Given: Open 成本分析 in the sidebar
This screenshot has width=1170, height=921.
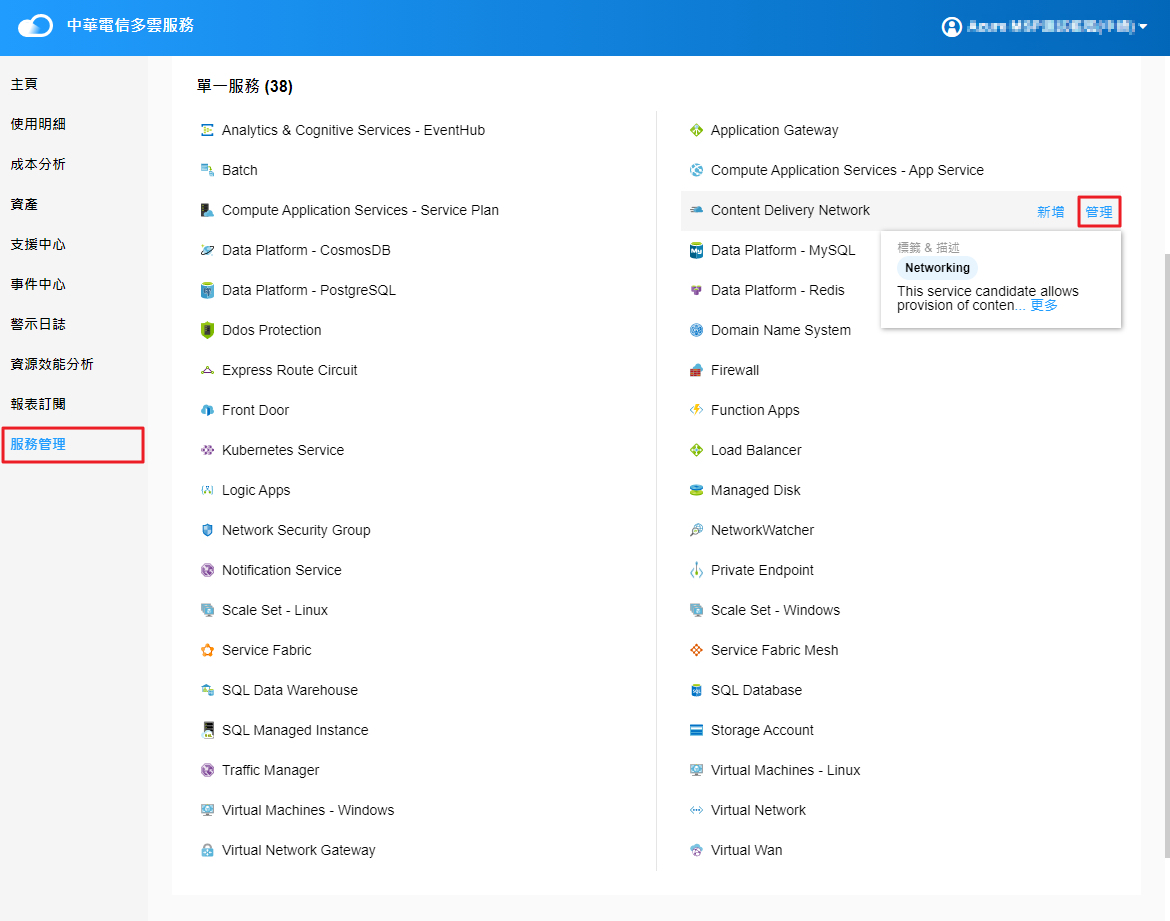Looking at the screenshot, I should [38, 164].
